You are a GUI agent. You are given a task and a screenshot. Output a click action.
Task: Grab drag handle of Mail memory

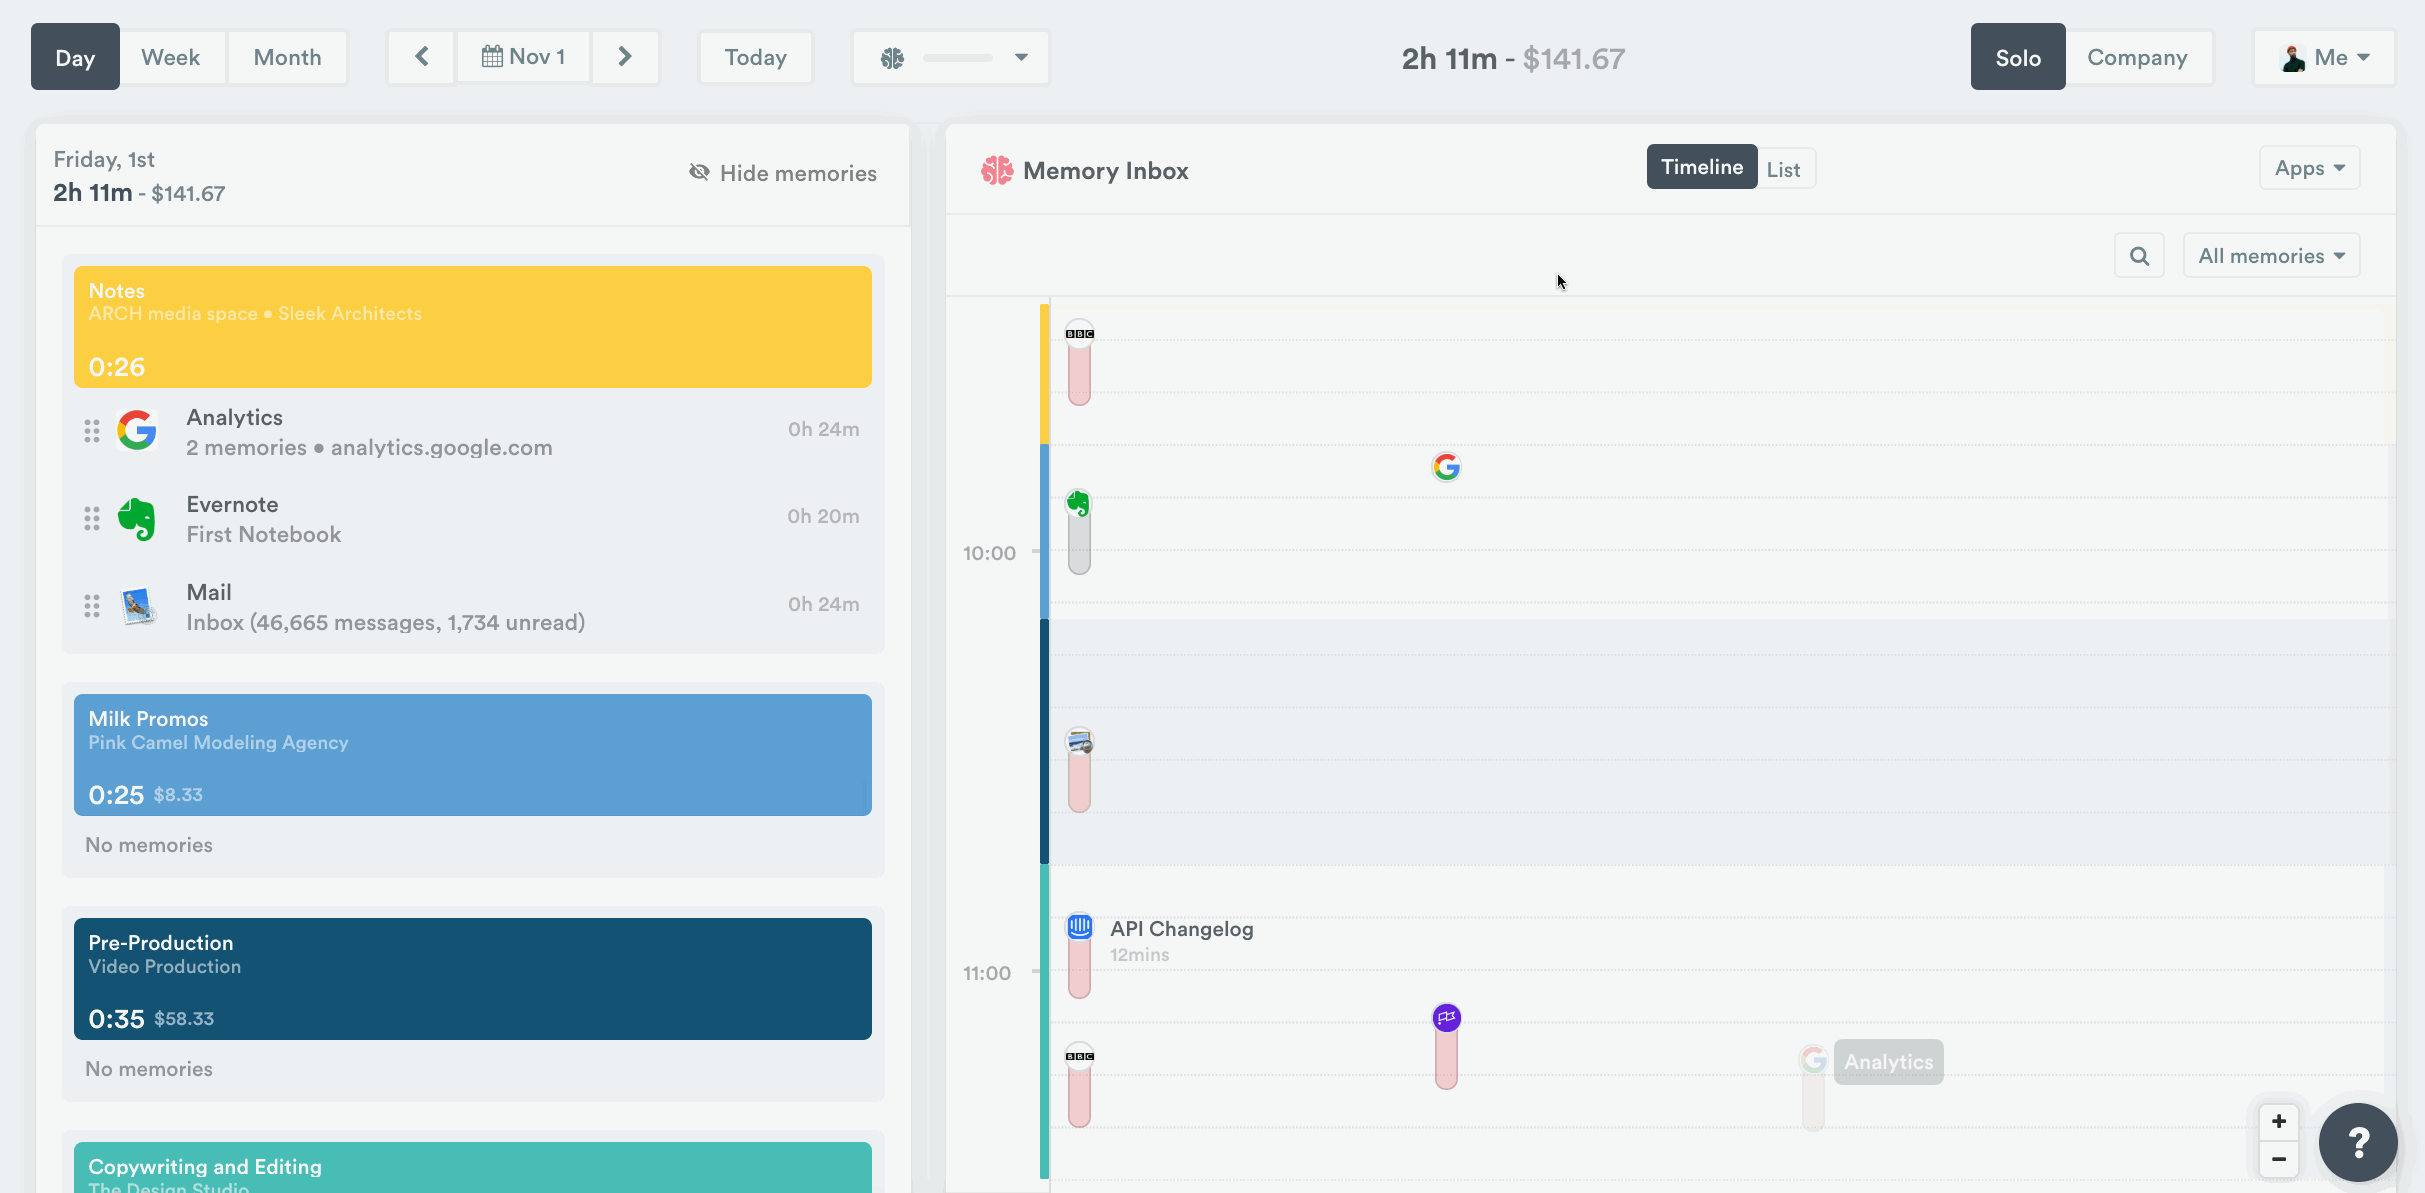(x=92, y=606)
